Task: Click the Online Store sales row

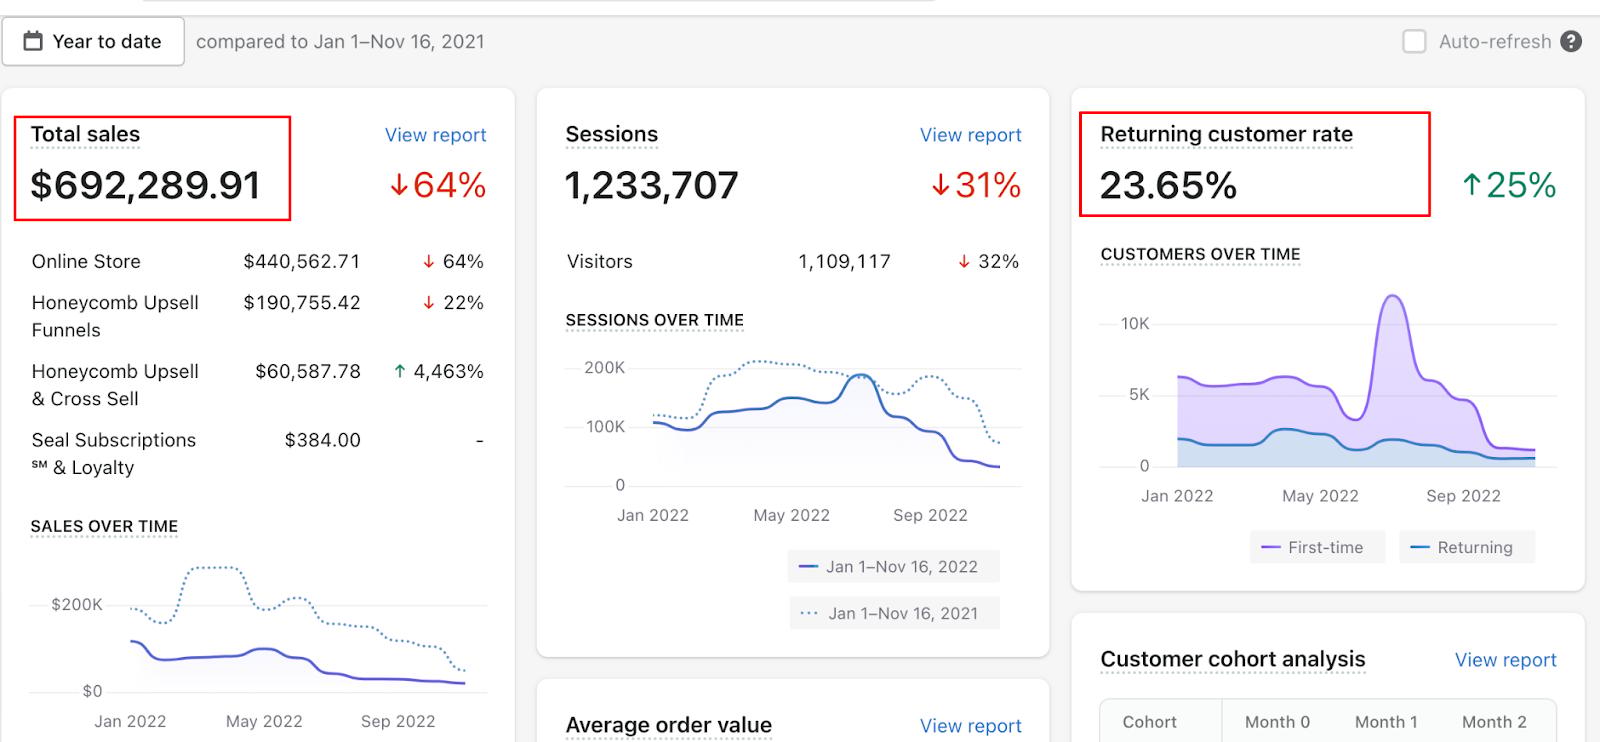Action: pos(258,261)
